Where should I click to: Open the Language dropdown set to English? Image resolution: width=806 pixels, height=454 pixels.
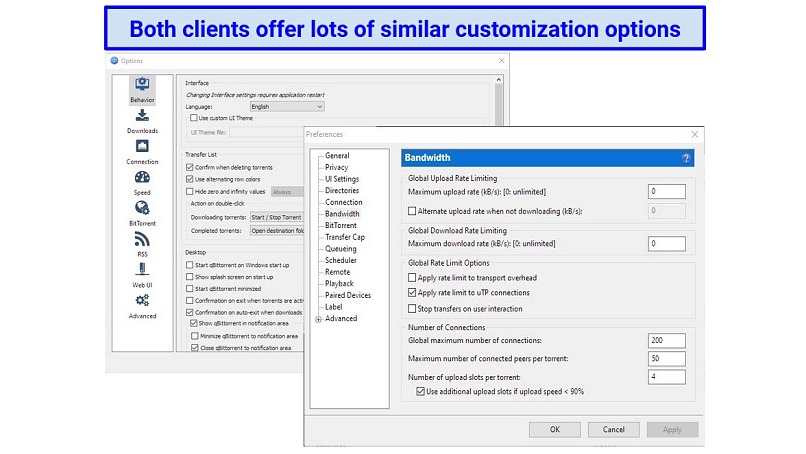287,106
